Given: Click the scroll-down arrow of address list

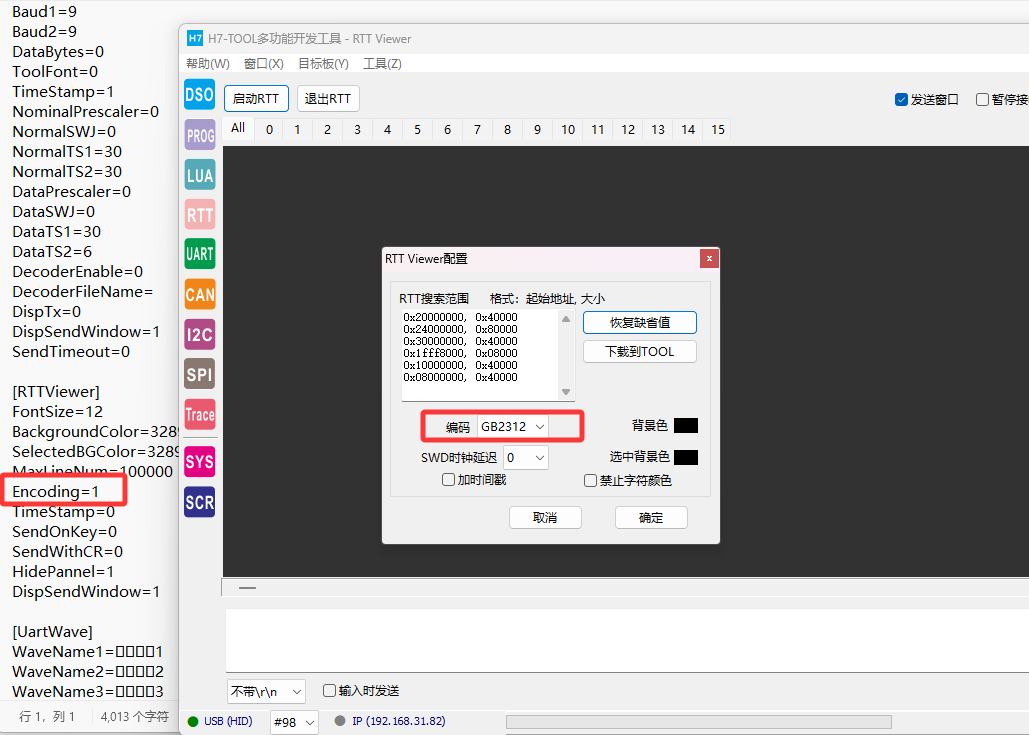Looking at the screenshot, I should point(566,392).
